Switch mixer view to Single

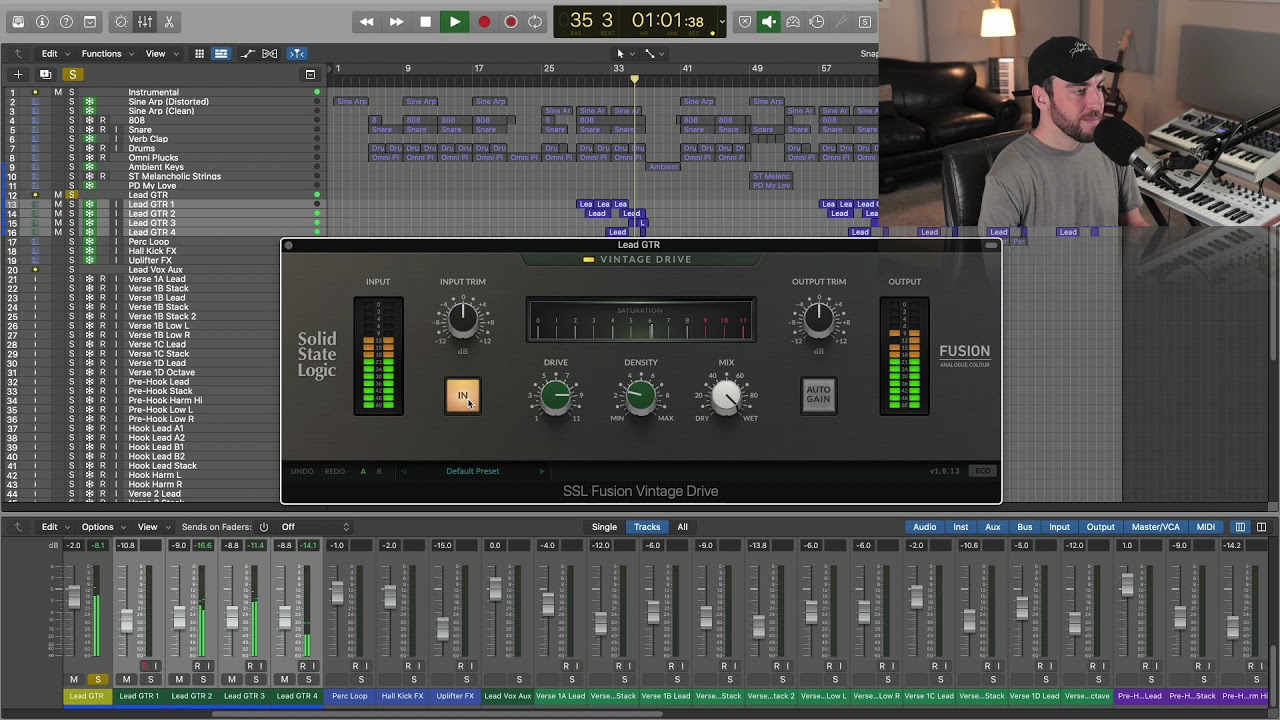click(604, 527)
